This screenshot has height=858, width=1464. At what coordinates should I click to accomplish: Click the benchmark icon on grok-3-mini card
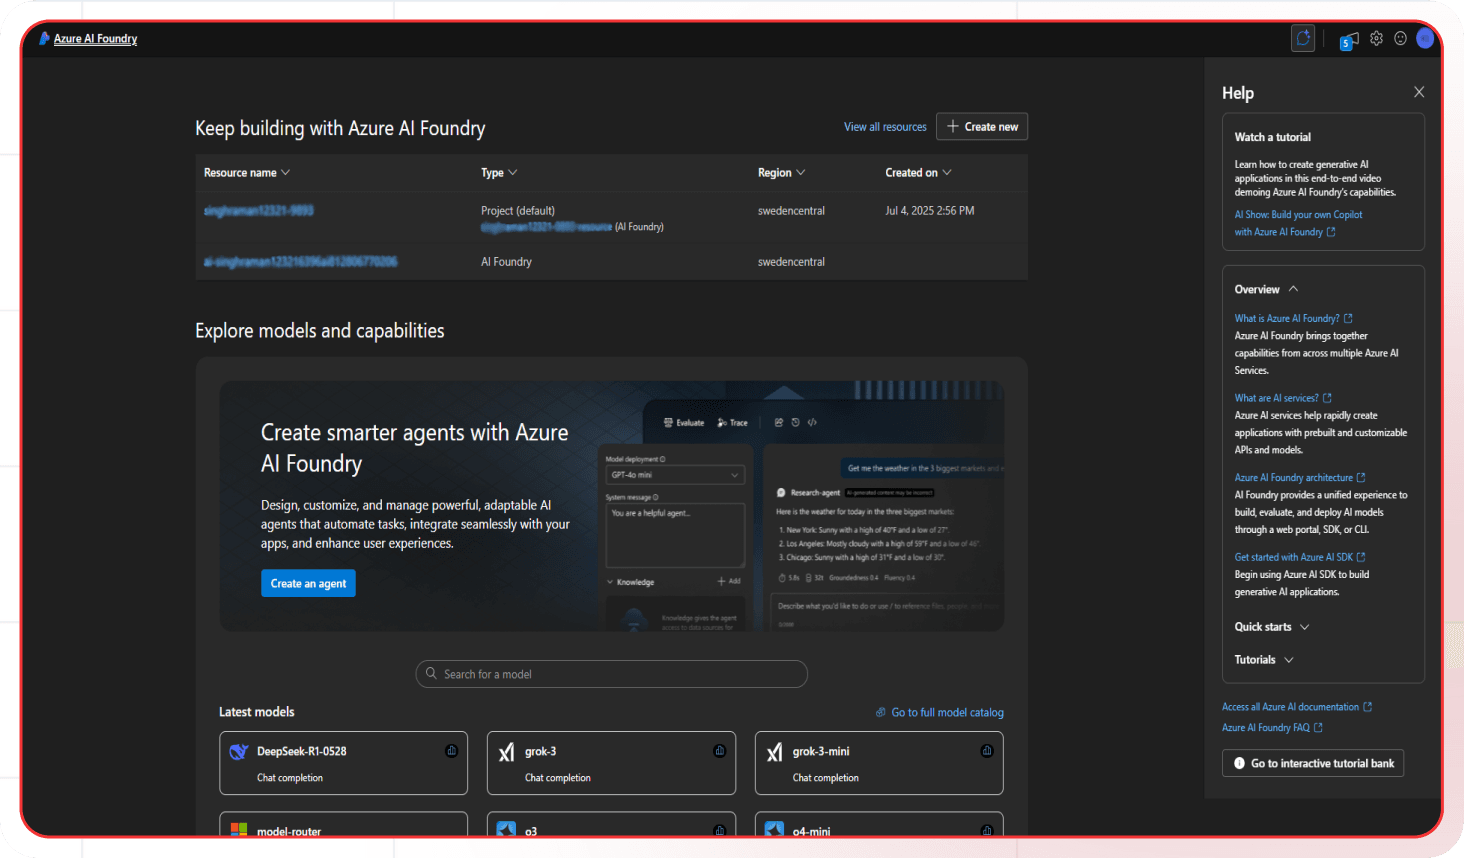pos(987,751)
